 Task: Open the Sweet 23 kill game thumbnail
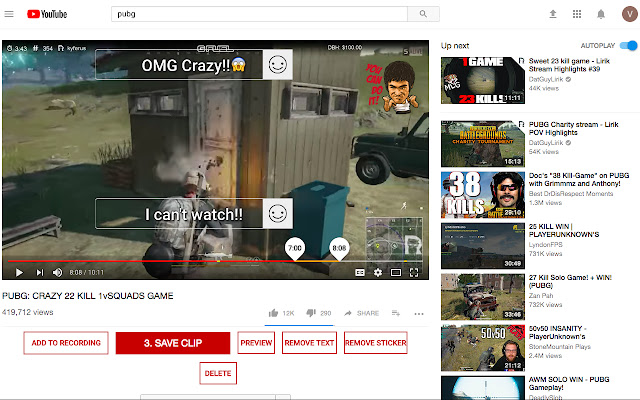(482, 80)
